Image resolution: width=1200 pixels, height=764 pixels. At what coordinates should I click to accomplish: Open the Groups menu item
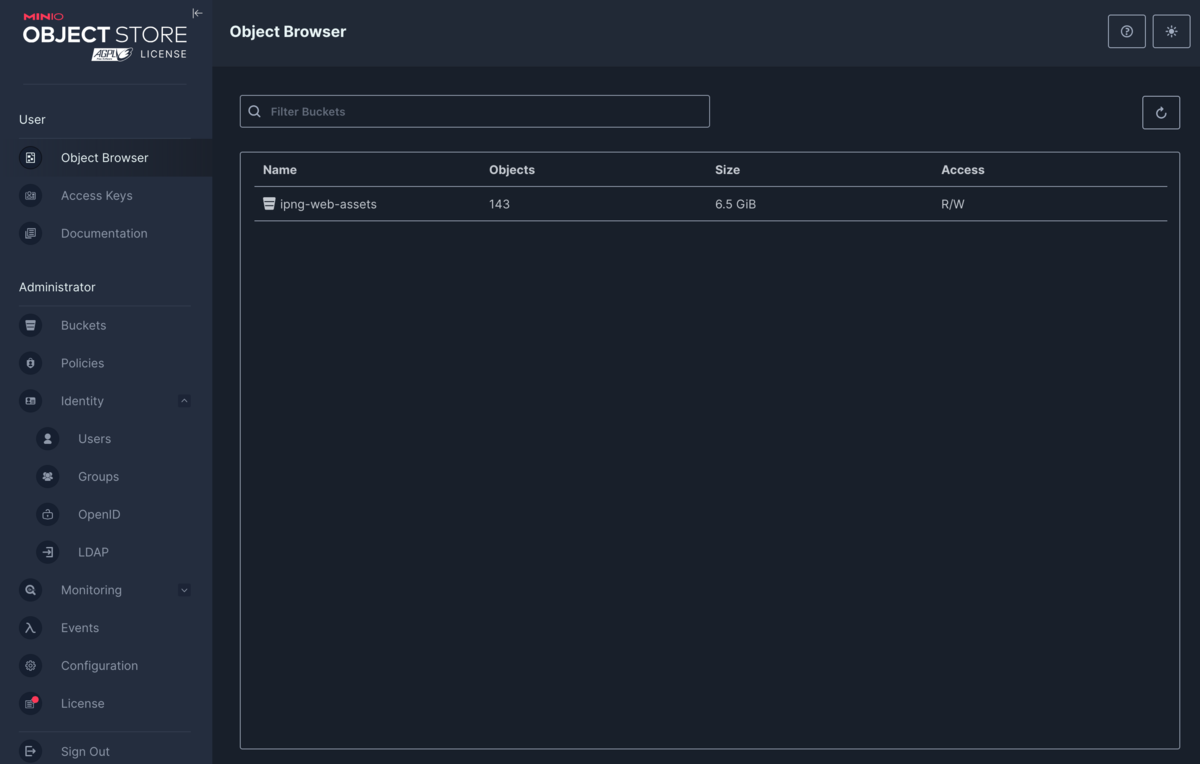[x=98, y=477]
